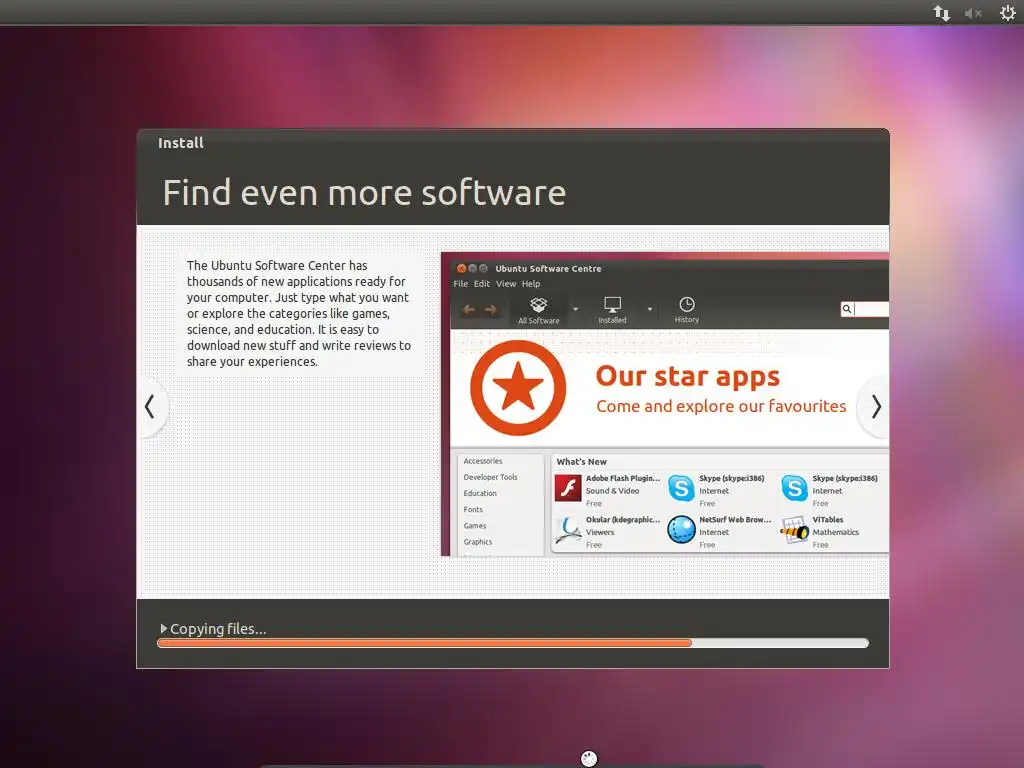Click the Okular viewer icon
The width and height of the screenshot is (1024, 768).
click(x=568, y=530)
